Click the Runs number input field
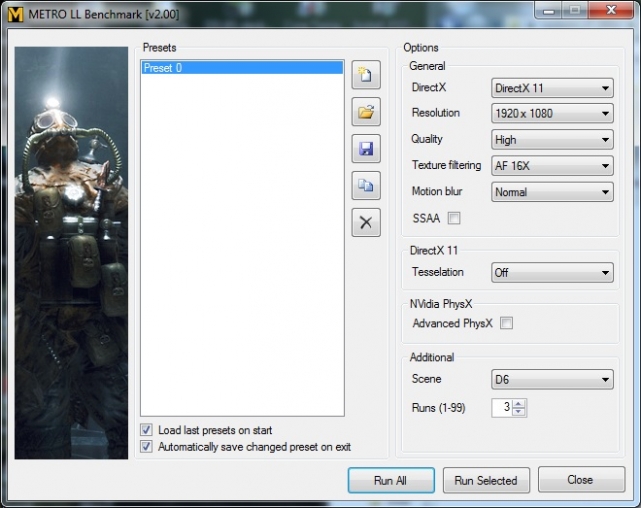 coord(502,407)
